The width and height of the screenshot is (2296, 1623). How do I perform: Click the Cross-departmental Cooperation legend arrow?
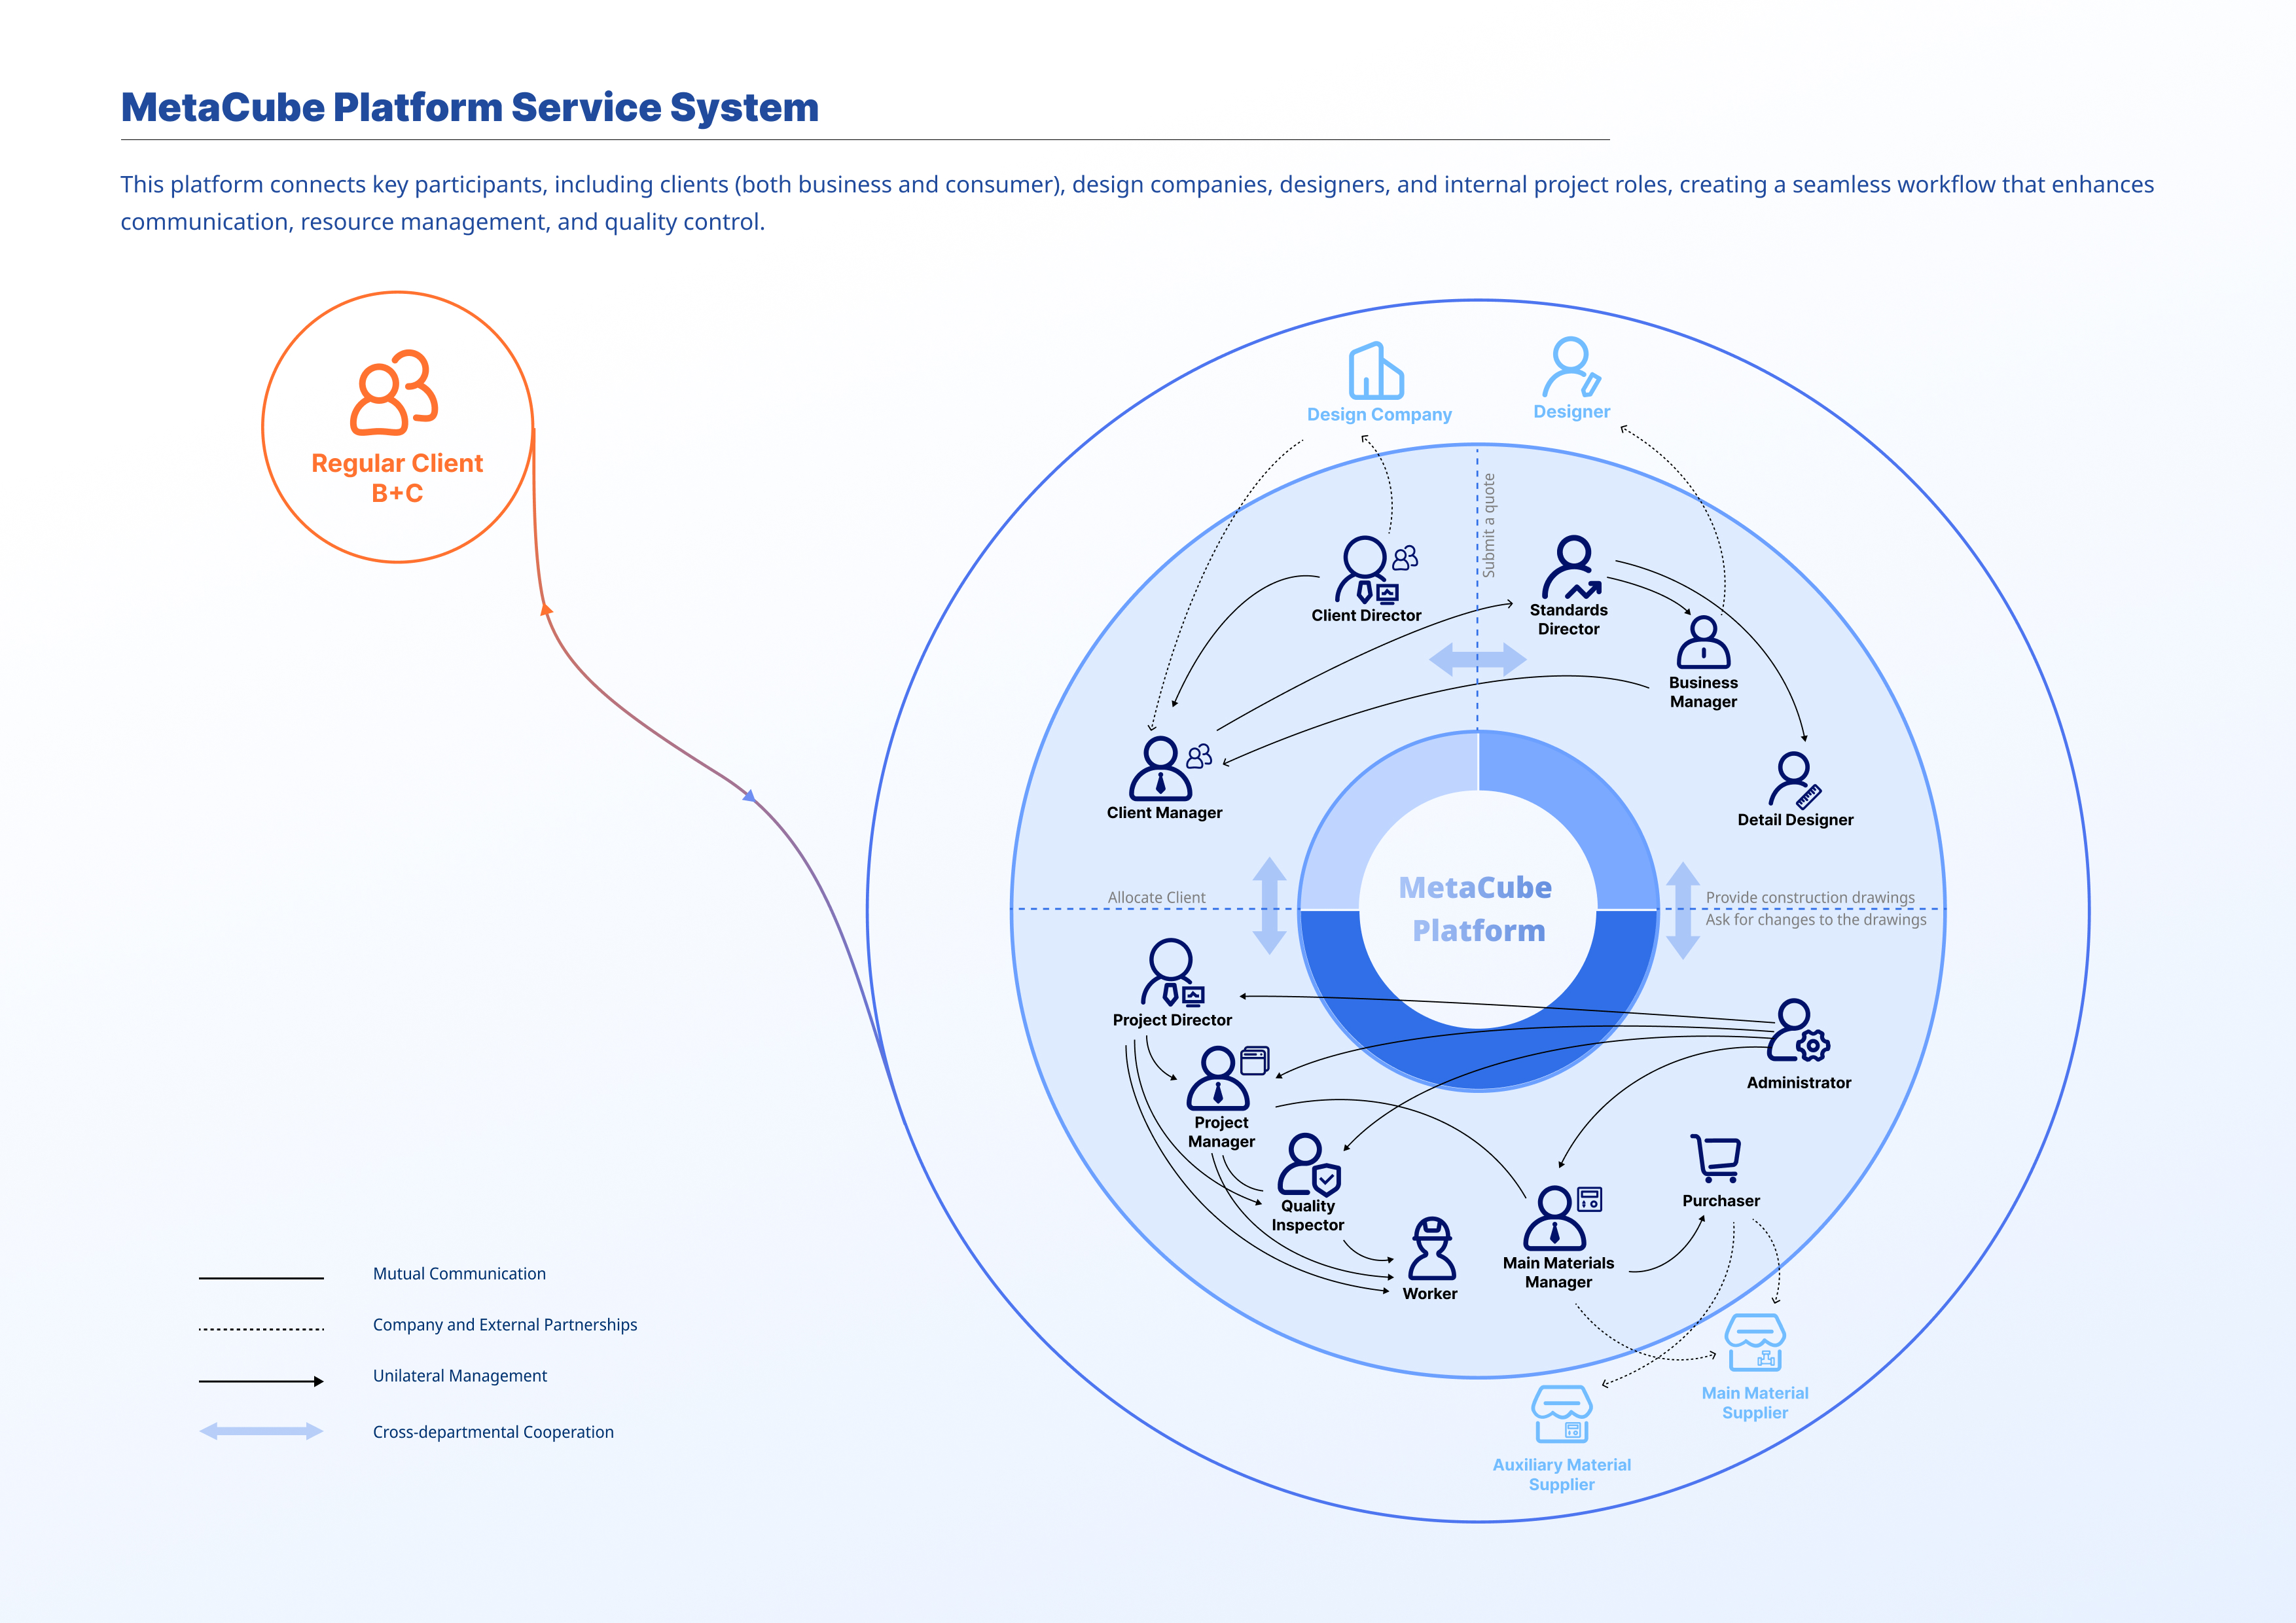click(x=261, y=1431)
